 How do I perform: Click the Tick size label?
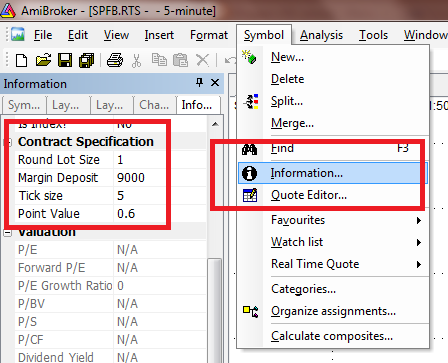(40, 196)
